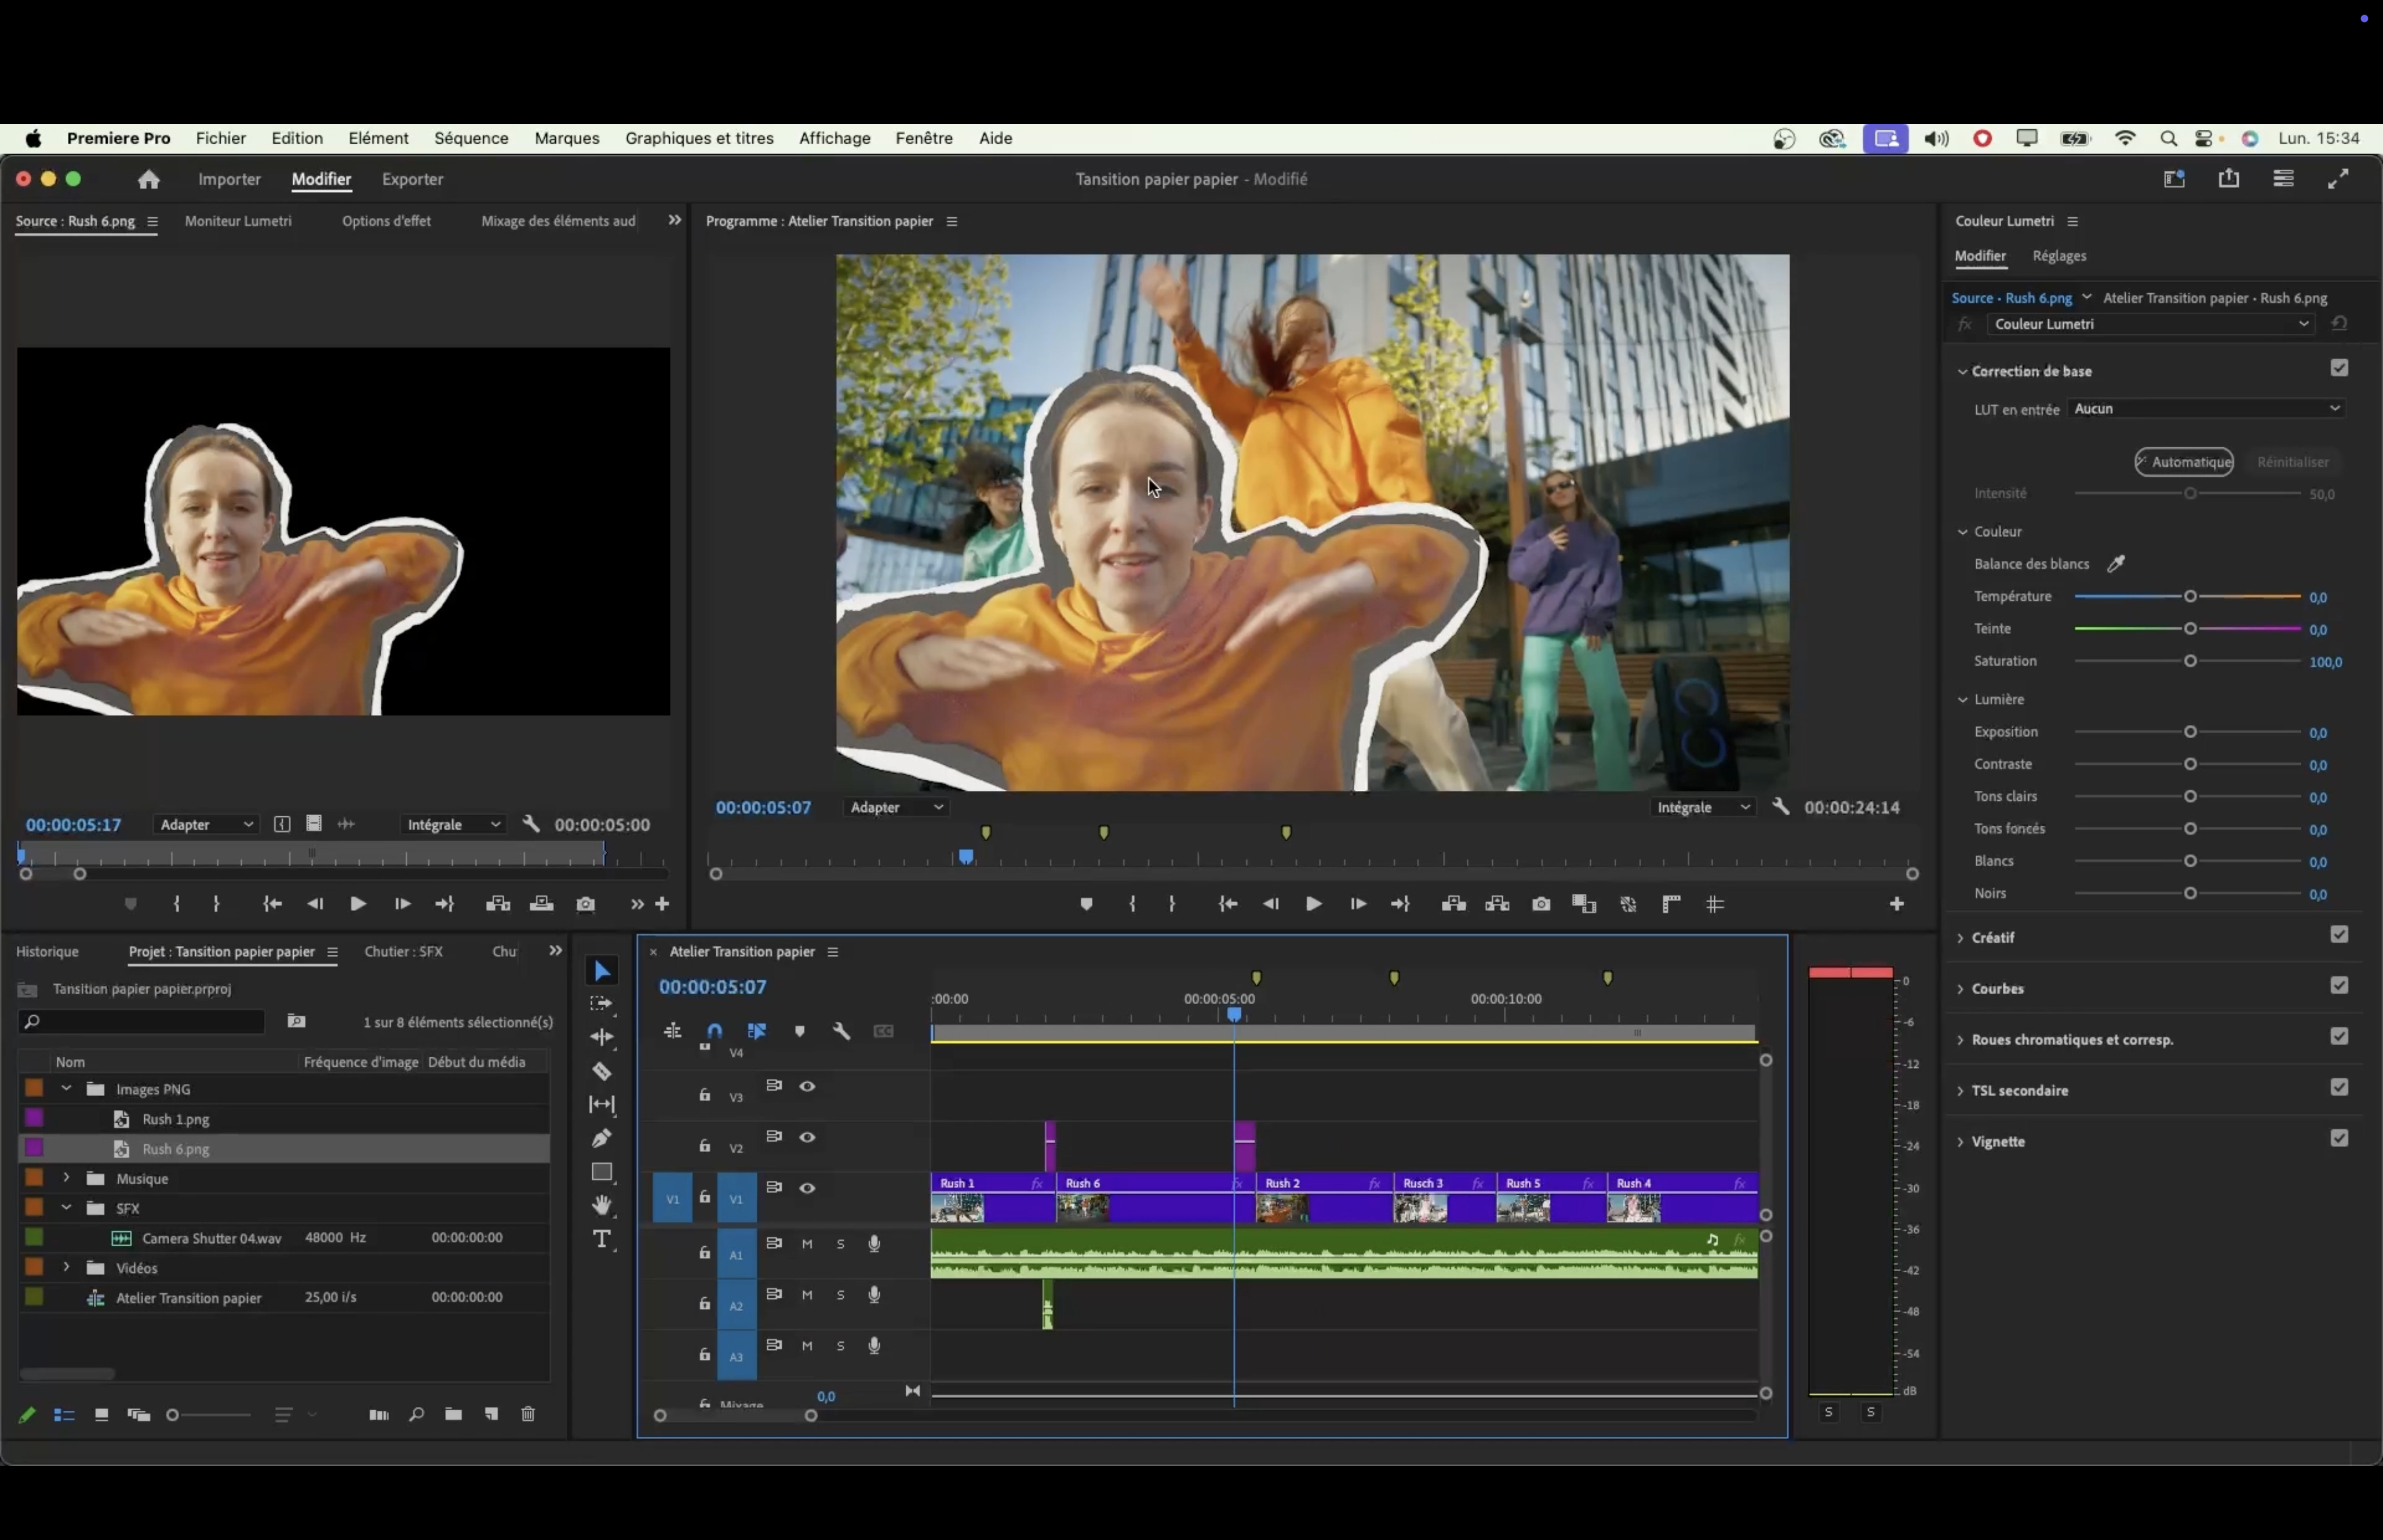Select the Type (T) tool
Screen dimensions: 2383x1540
click(x=601, y=1239)
